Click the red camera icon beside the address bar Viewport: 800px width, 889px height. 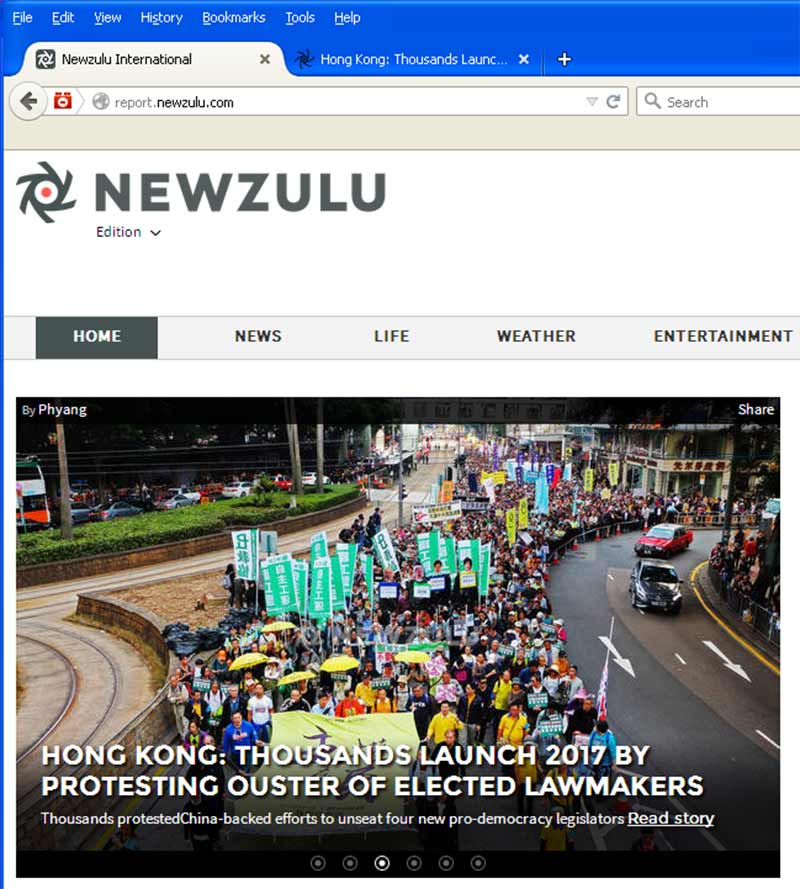(62, 101)
